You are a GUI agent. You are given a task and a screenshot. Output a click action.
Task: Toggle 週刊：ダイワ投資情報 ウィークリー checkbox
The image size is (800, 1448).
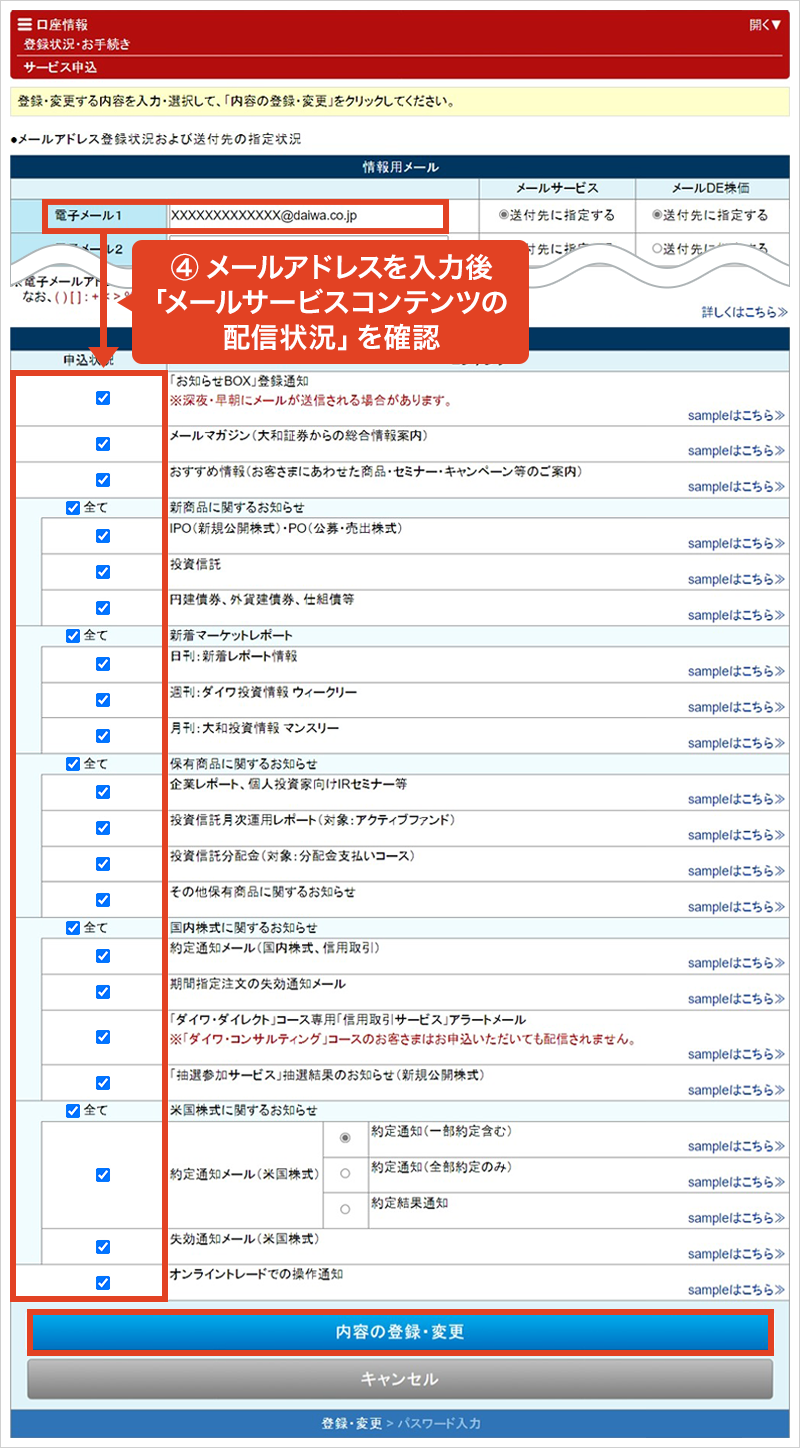point(102,699)
